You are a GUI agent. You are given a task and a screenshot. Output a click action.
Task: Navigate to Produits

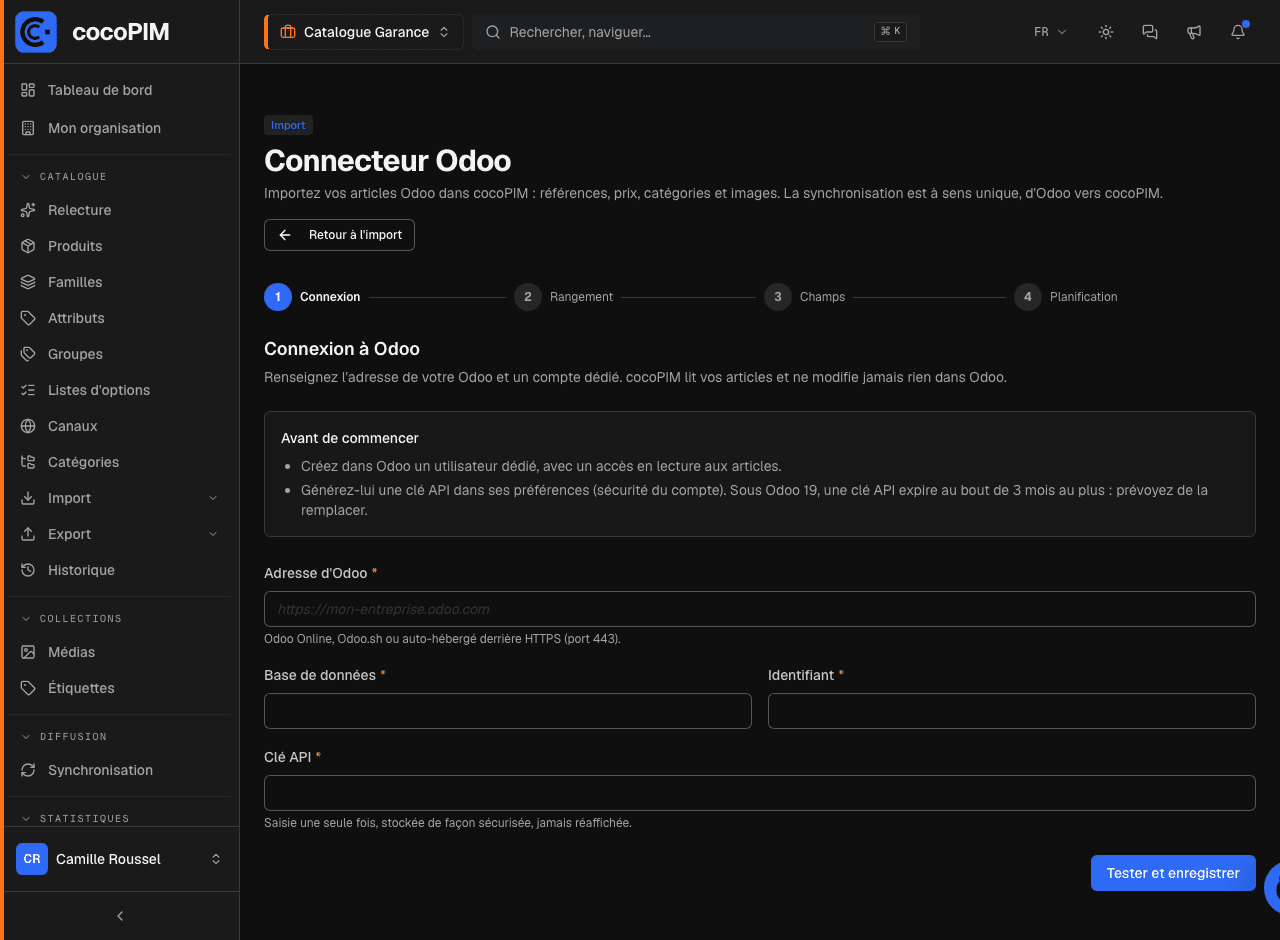[120, 246]
